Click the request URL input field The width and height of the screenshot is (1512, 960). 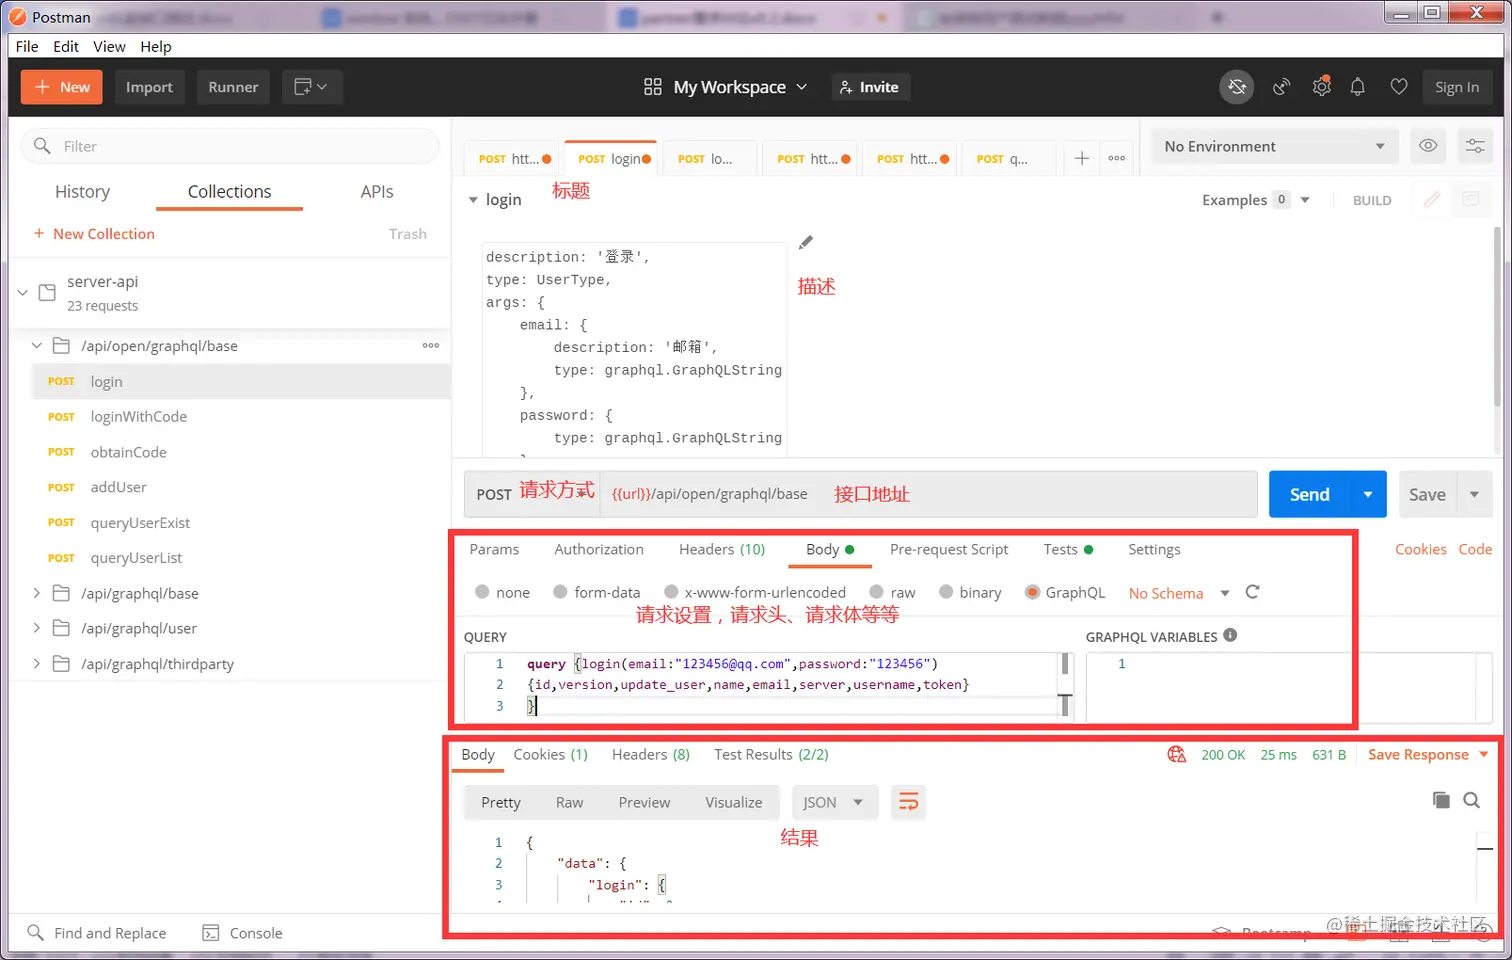click(x=928, y=494)
